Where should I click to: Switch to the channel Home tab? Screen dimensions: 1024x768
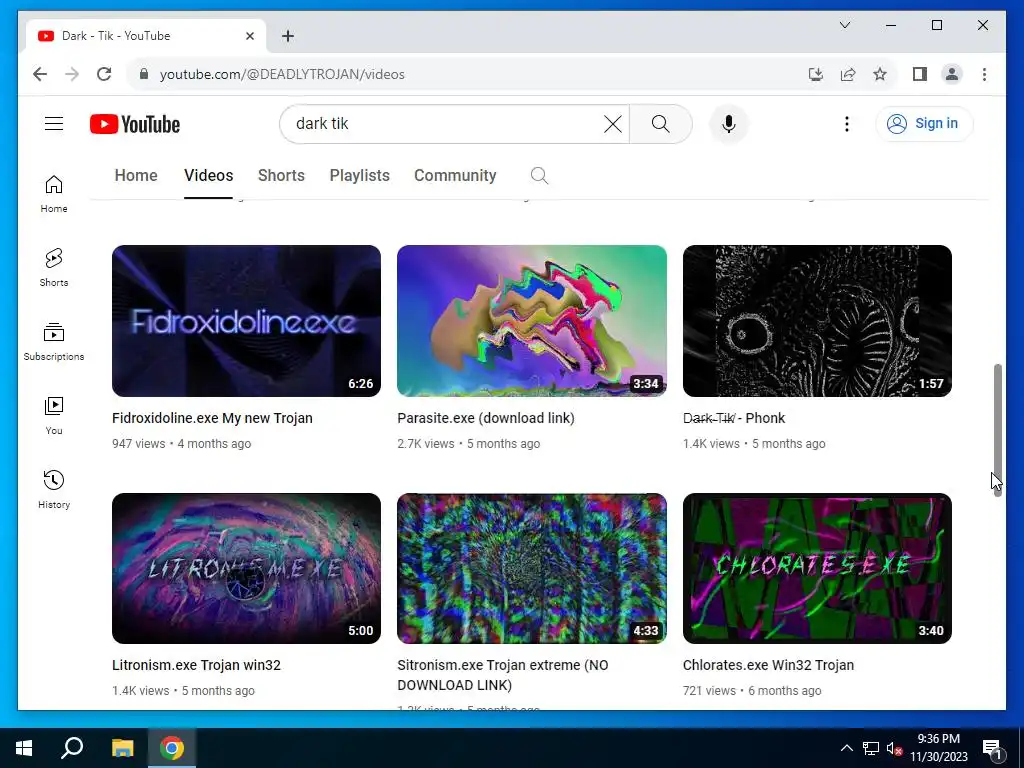[136, 175]
